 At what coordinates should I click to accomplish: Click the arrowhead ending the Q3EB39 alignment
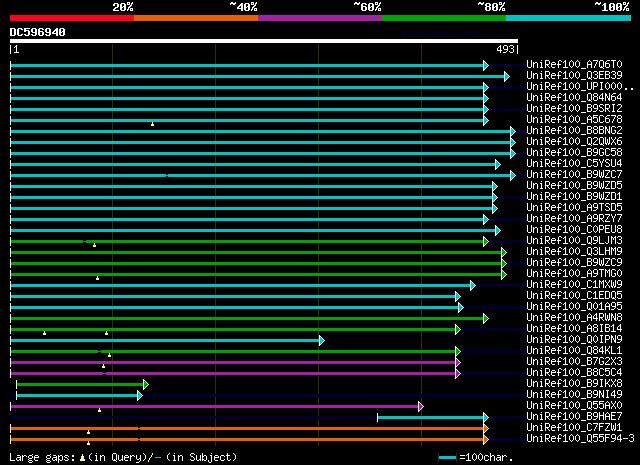(507, 76)
